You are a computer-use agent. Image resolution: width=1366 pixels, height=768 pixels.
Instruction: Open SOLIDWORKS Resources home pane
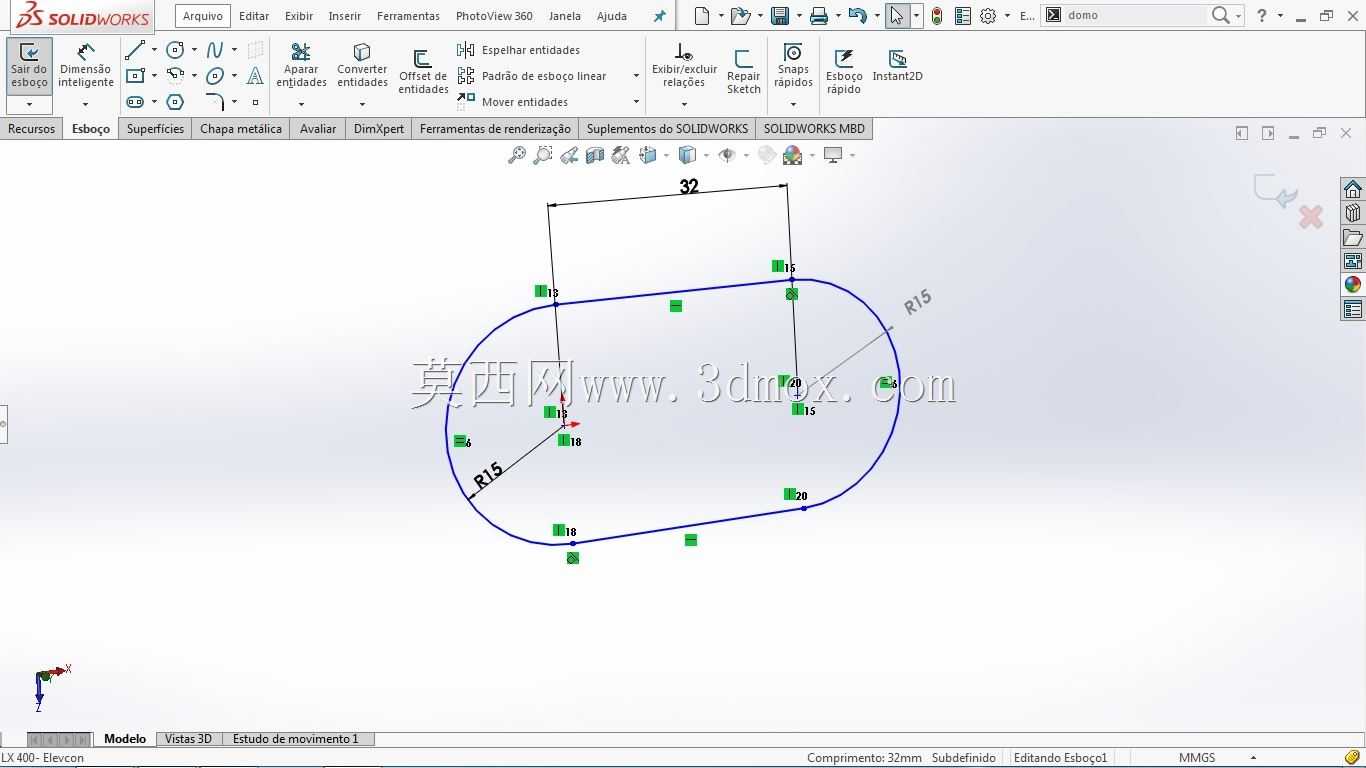[x=1353, y=189]
